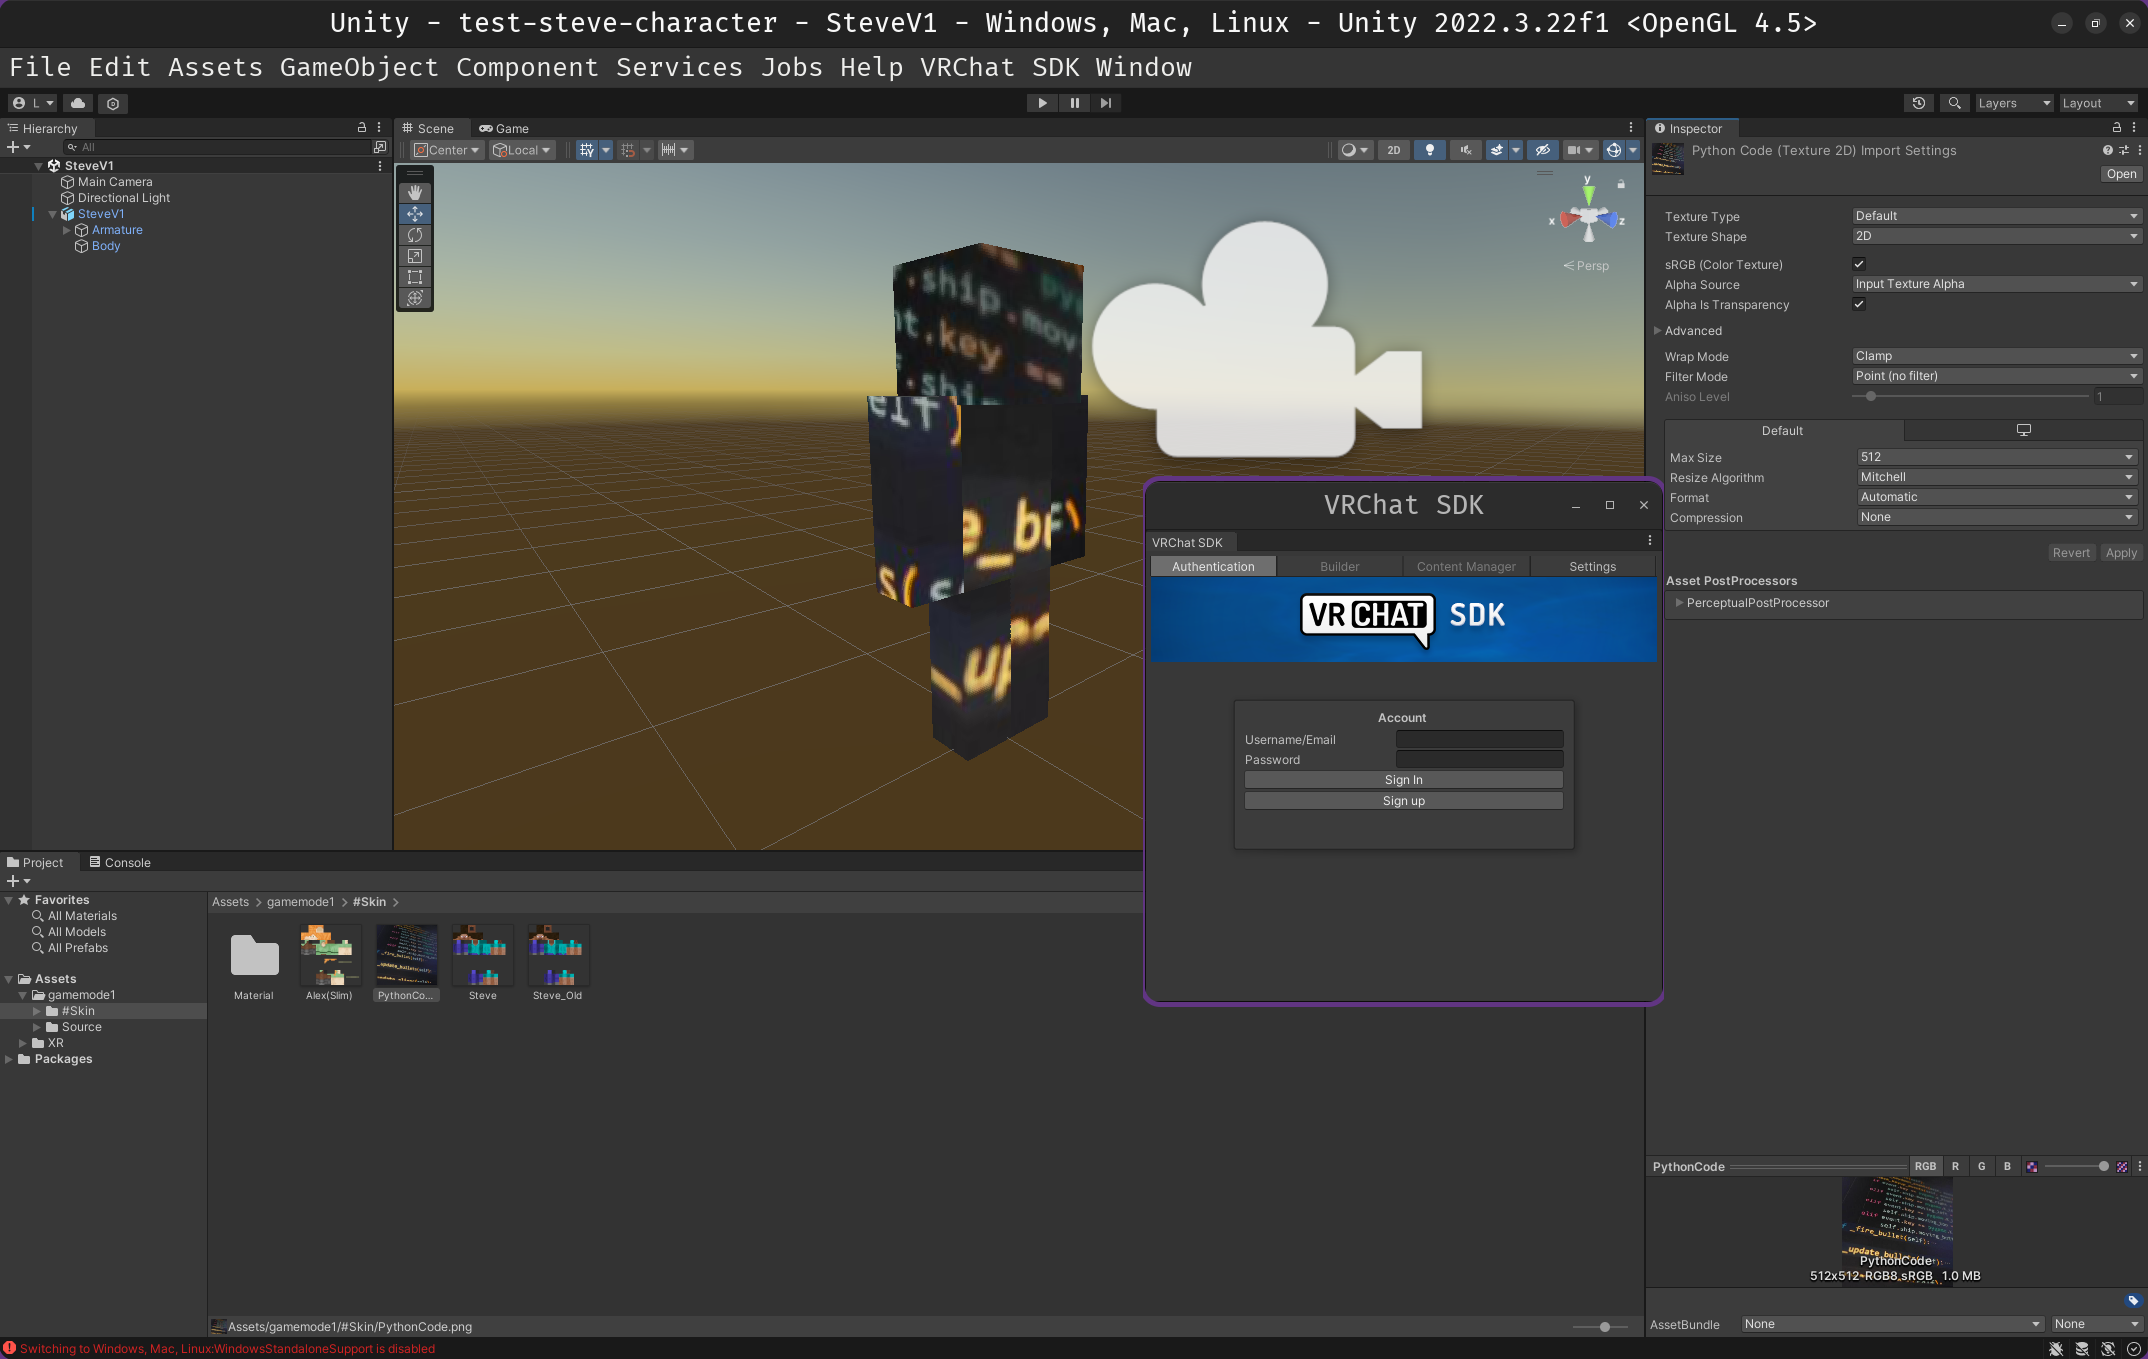Screen dimensions: 2148x1359
Task: Open the Max Size dropdown
Action: coord(1997,457)
